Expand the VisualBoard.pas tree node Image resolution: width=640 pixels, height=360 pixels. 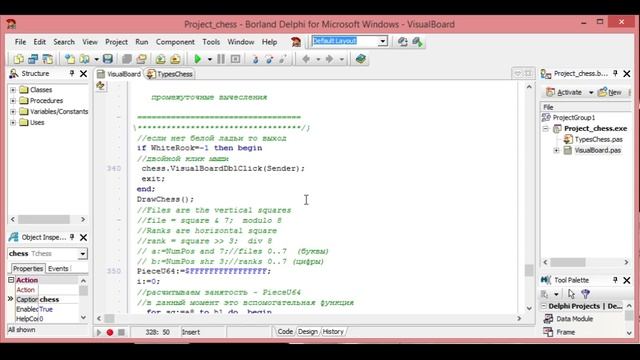[556, 151]
